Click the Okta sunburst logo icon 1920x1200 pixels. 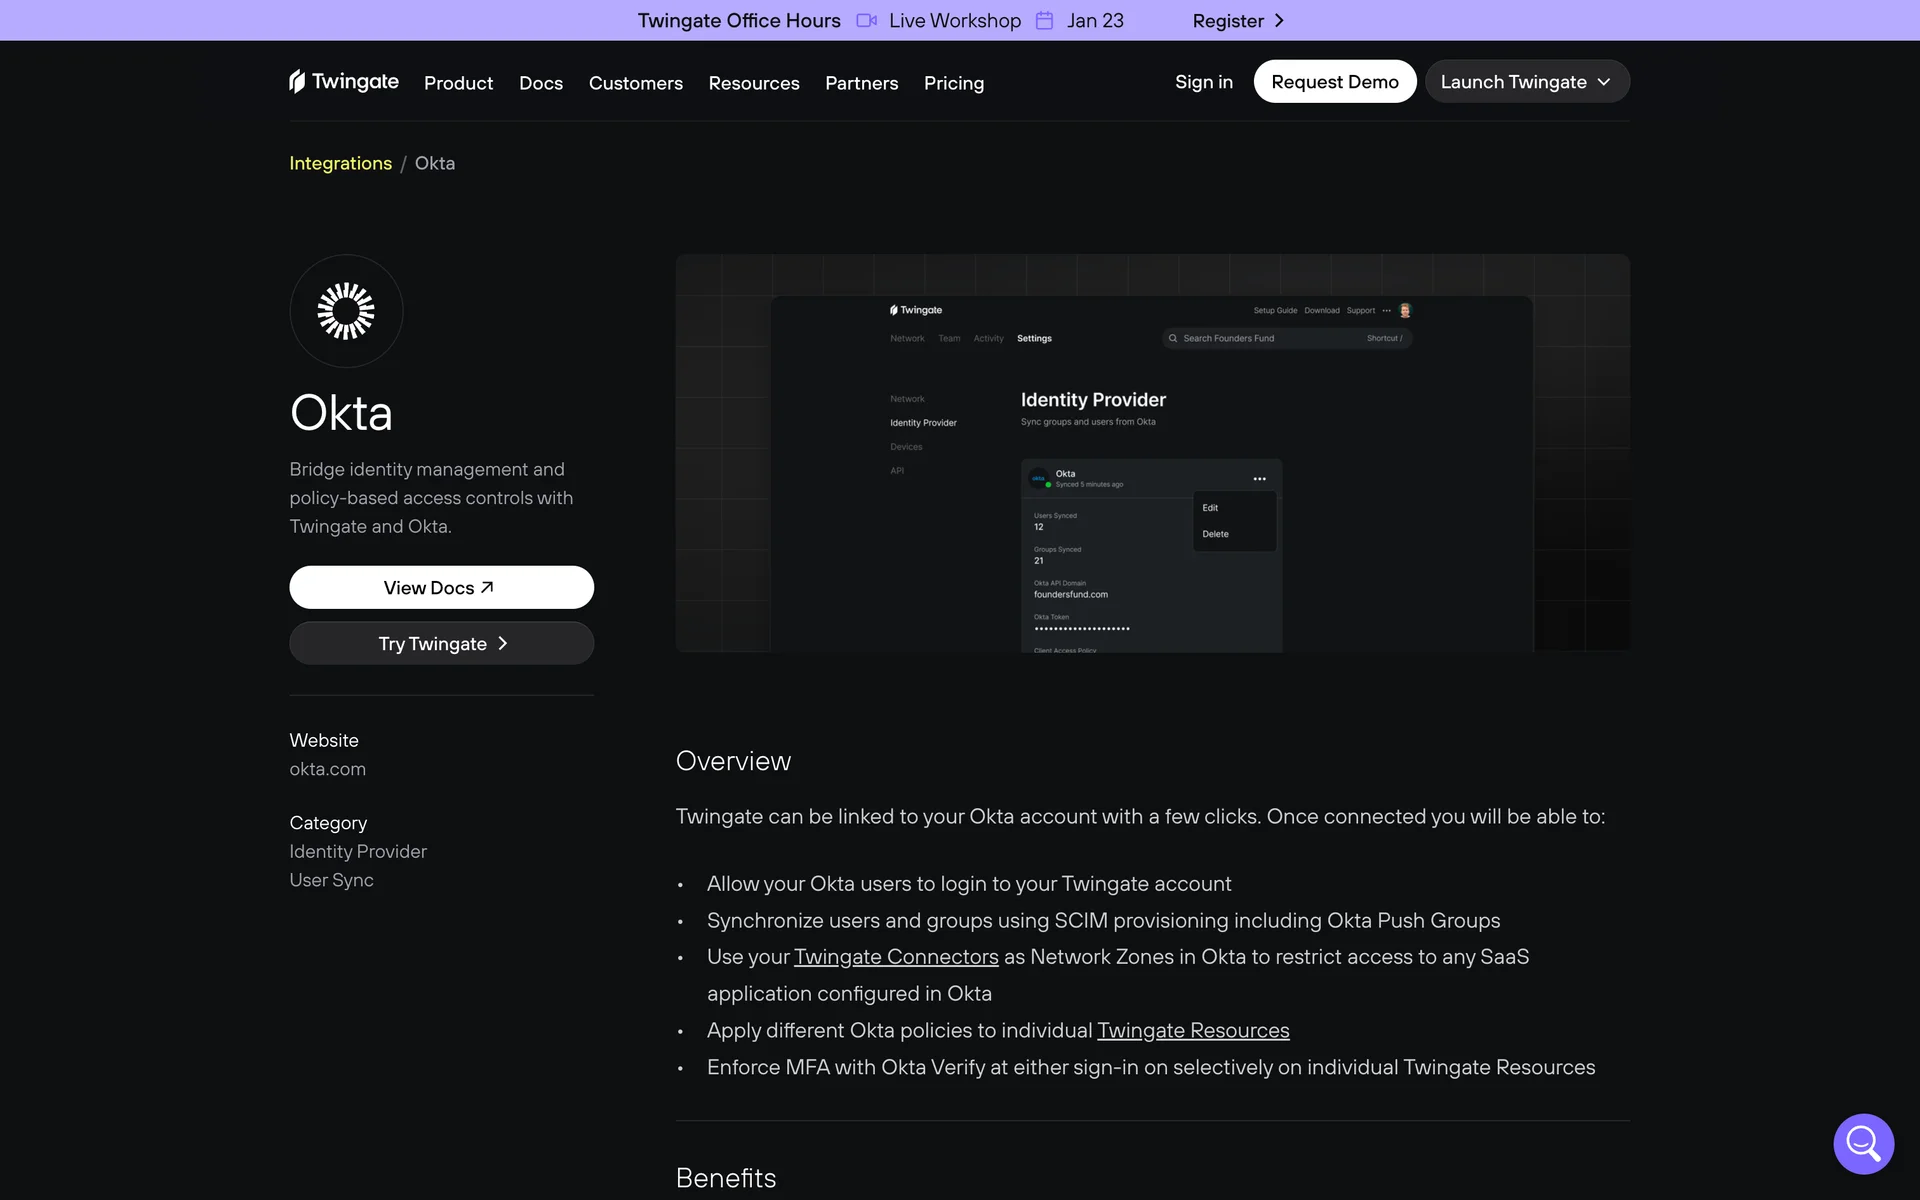[x=346, y=311]
